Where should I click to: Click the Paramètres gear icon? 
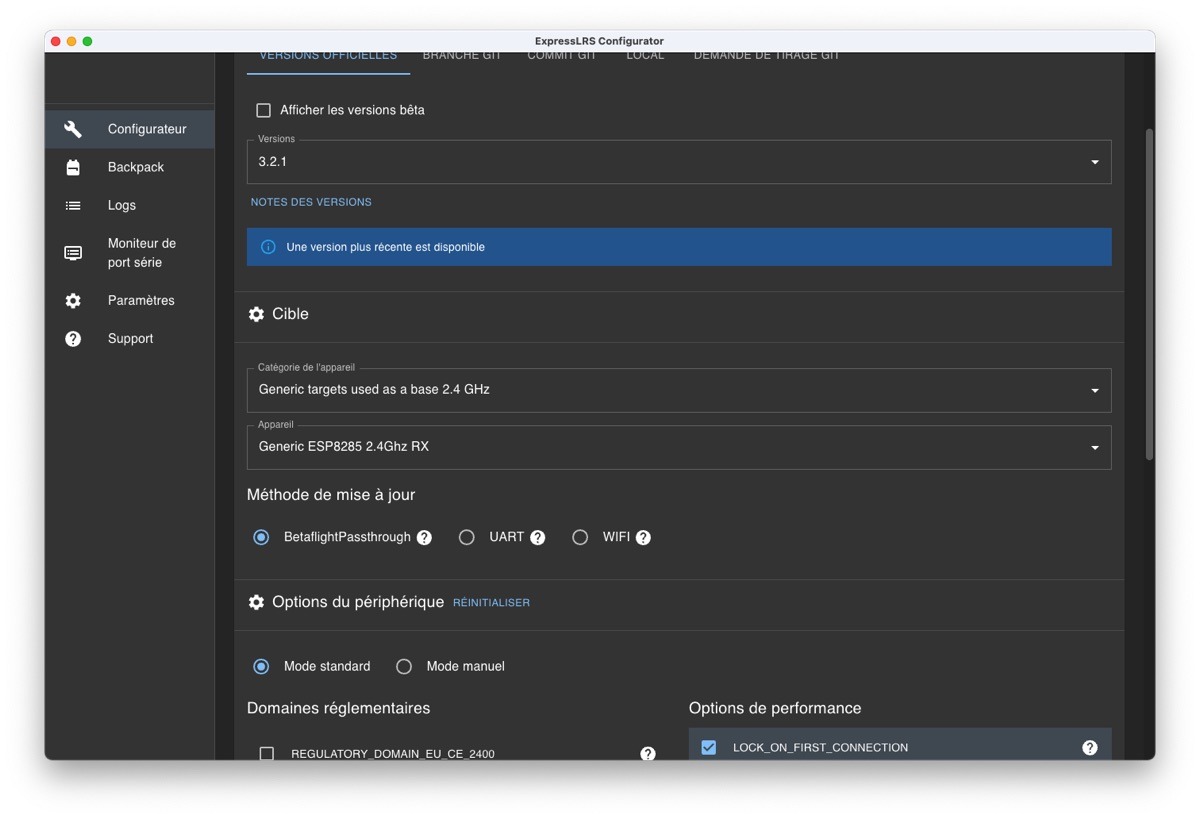(x=73, y=300)
